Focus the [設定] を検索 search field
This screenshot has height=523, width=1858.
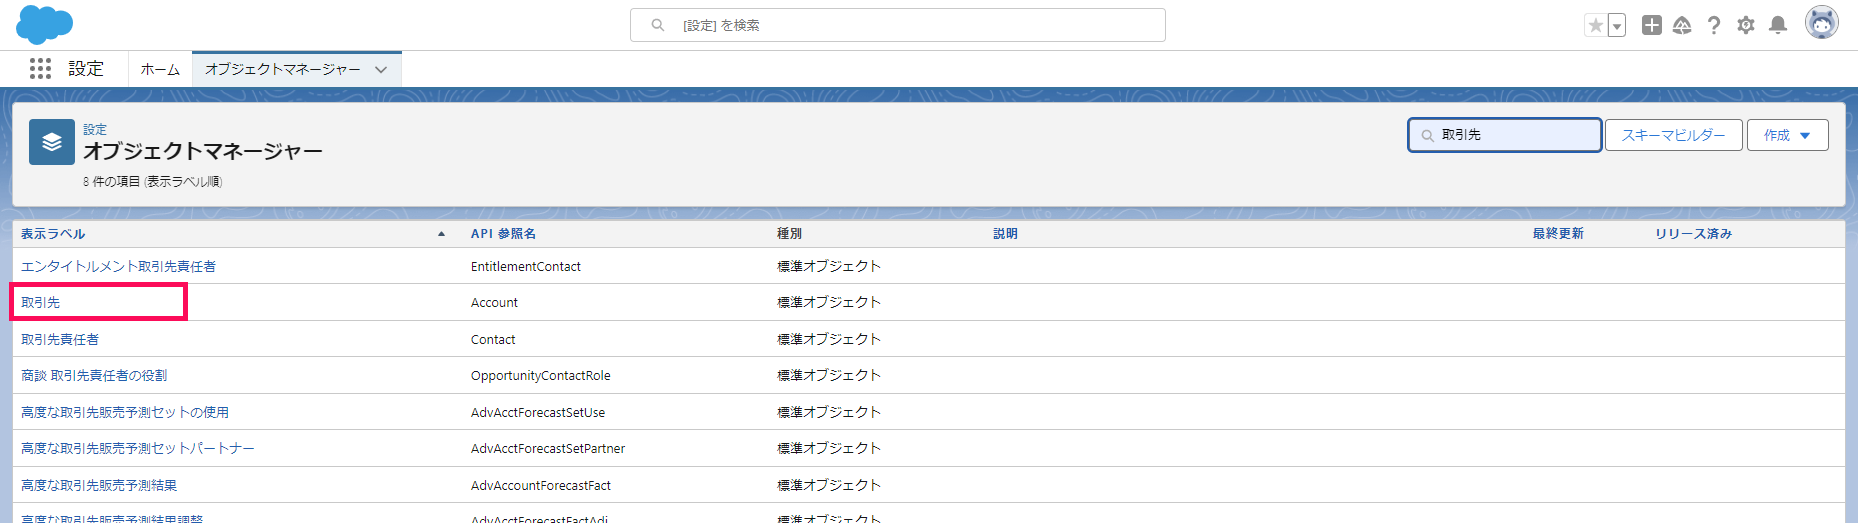(898, 25)
